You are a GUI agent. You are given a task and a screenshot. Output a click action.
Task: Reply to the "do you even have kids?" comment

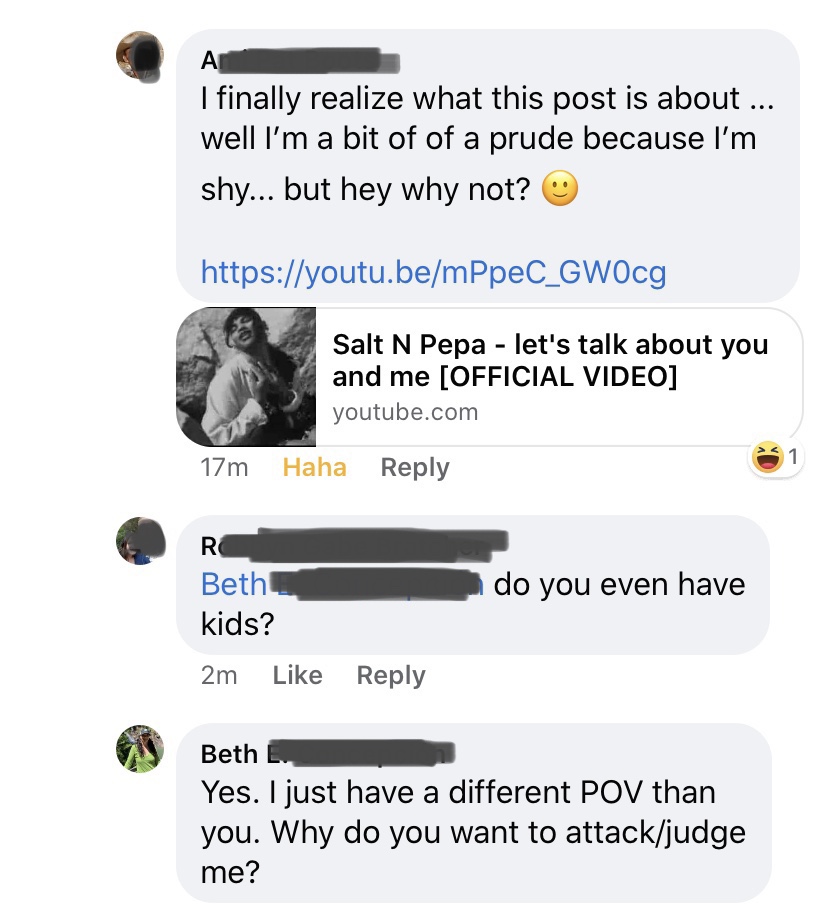click(x=391, y=675)
